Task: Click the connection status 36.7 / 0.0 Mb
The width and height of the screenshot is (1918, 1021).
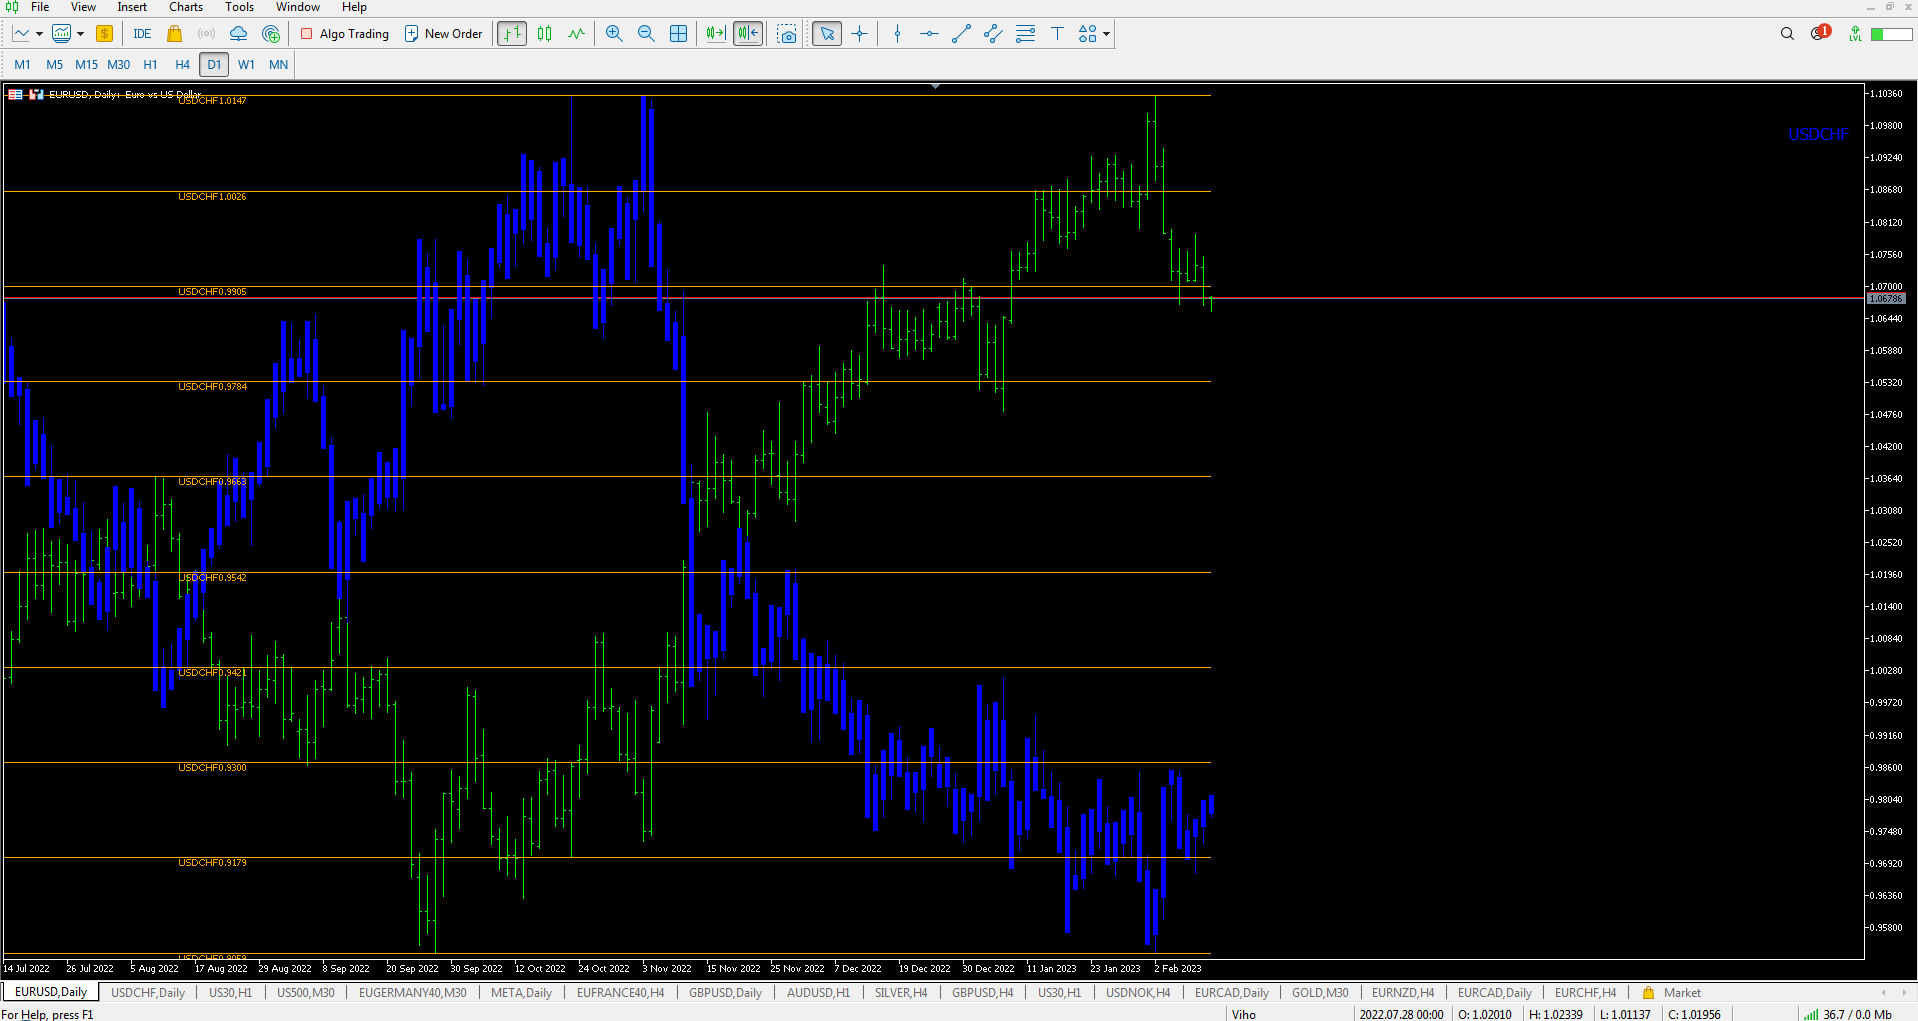Action: 1849,1014
